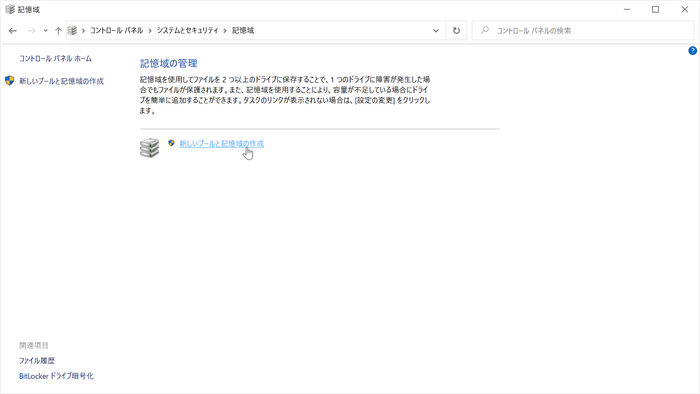Click main-pane 新しいプールと記憶域の作成 link
The height and width of the screenshot is (394, 700).
coord(221,144)
